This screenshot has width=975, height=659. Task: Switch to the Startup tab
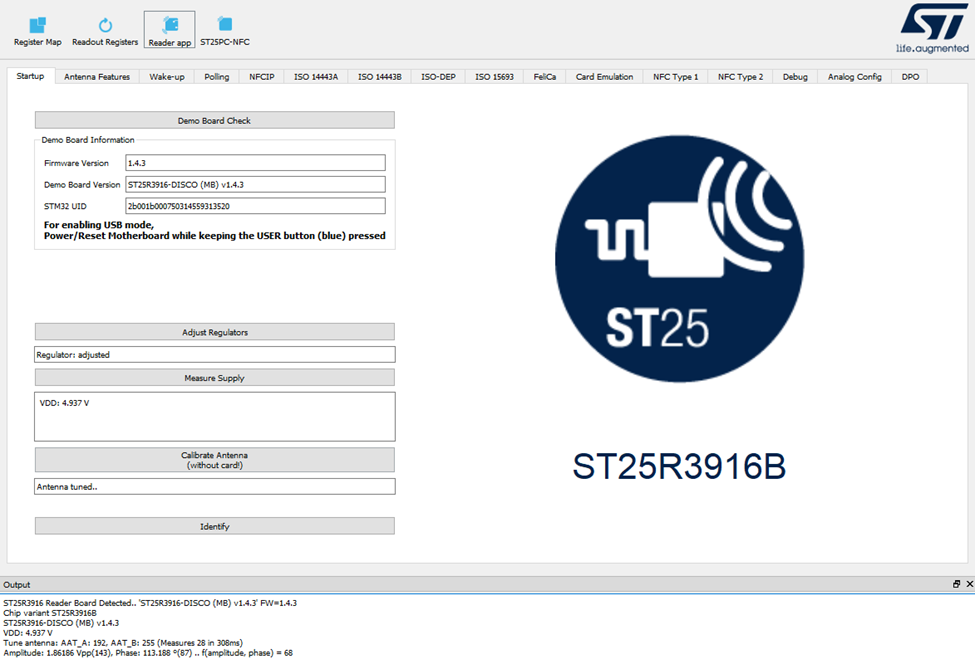[30, 76]
